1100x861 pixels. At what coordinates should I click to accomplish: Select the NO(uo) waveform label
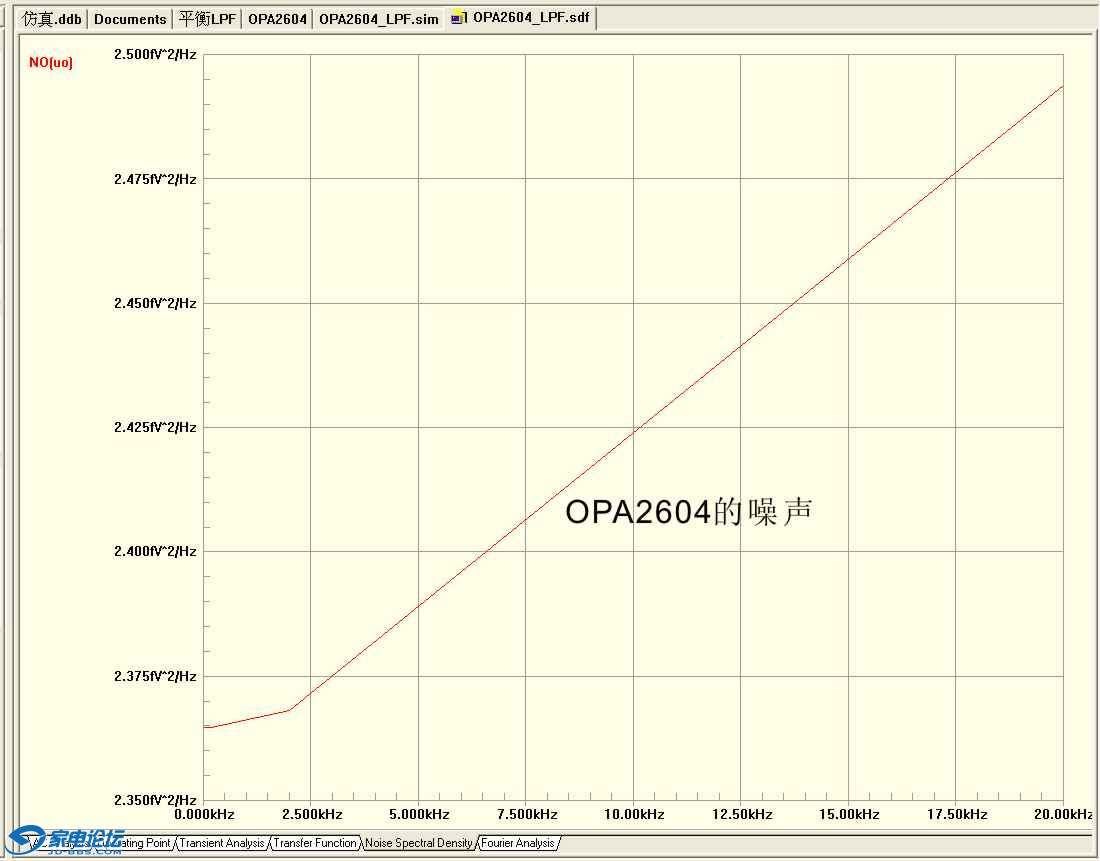point(49,62)
